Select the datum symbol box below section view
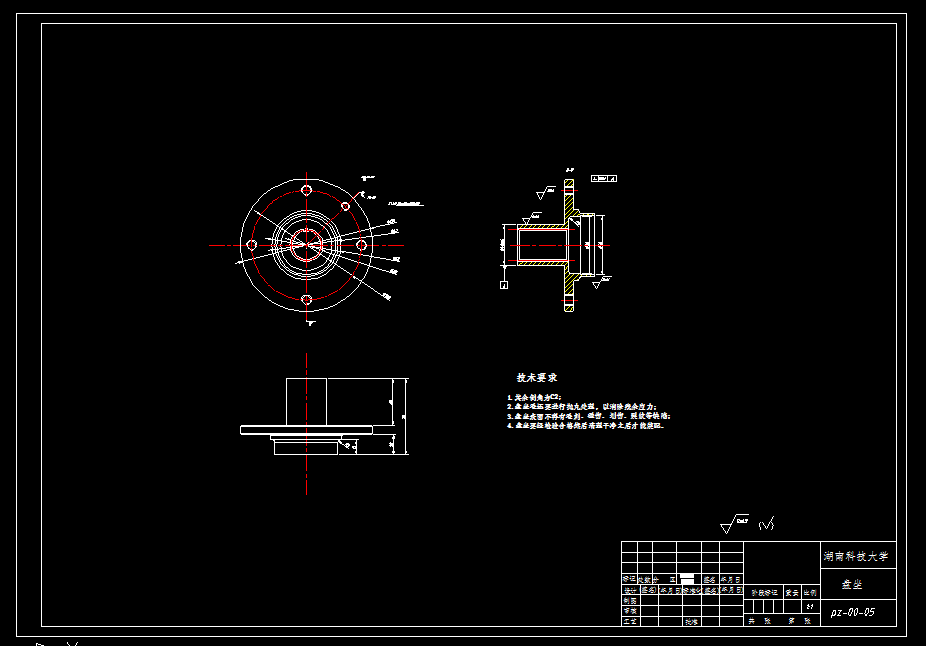Viewport: 926px width, 646px height. click(504, 285)
